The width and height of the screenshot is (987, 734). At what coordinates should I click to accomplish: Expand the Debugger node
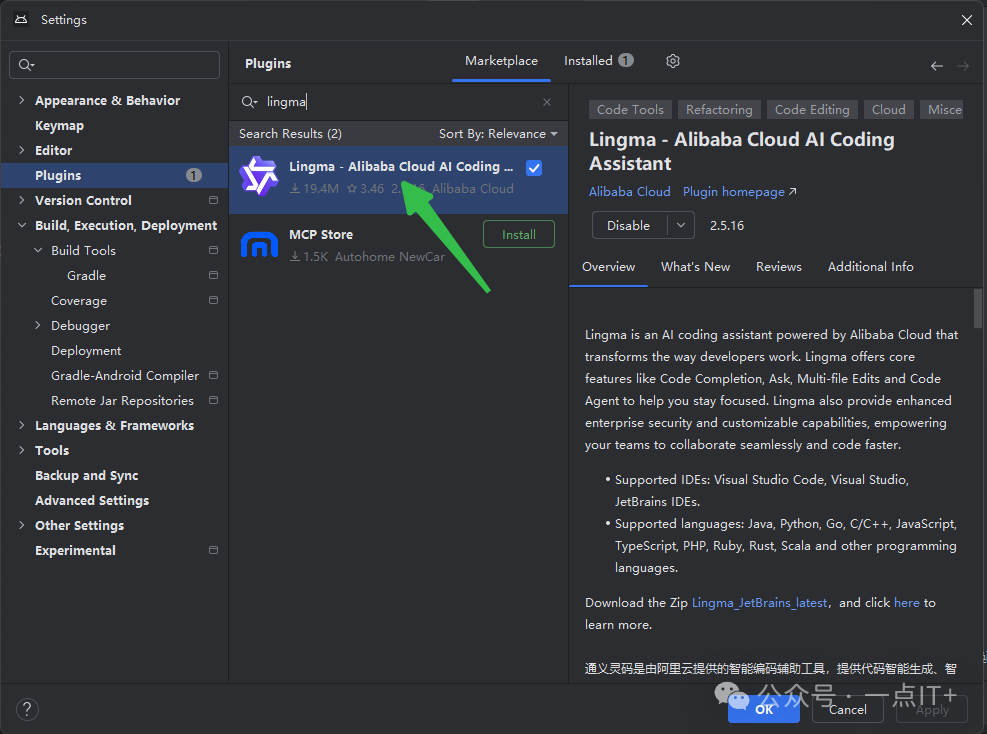point(38,325)
